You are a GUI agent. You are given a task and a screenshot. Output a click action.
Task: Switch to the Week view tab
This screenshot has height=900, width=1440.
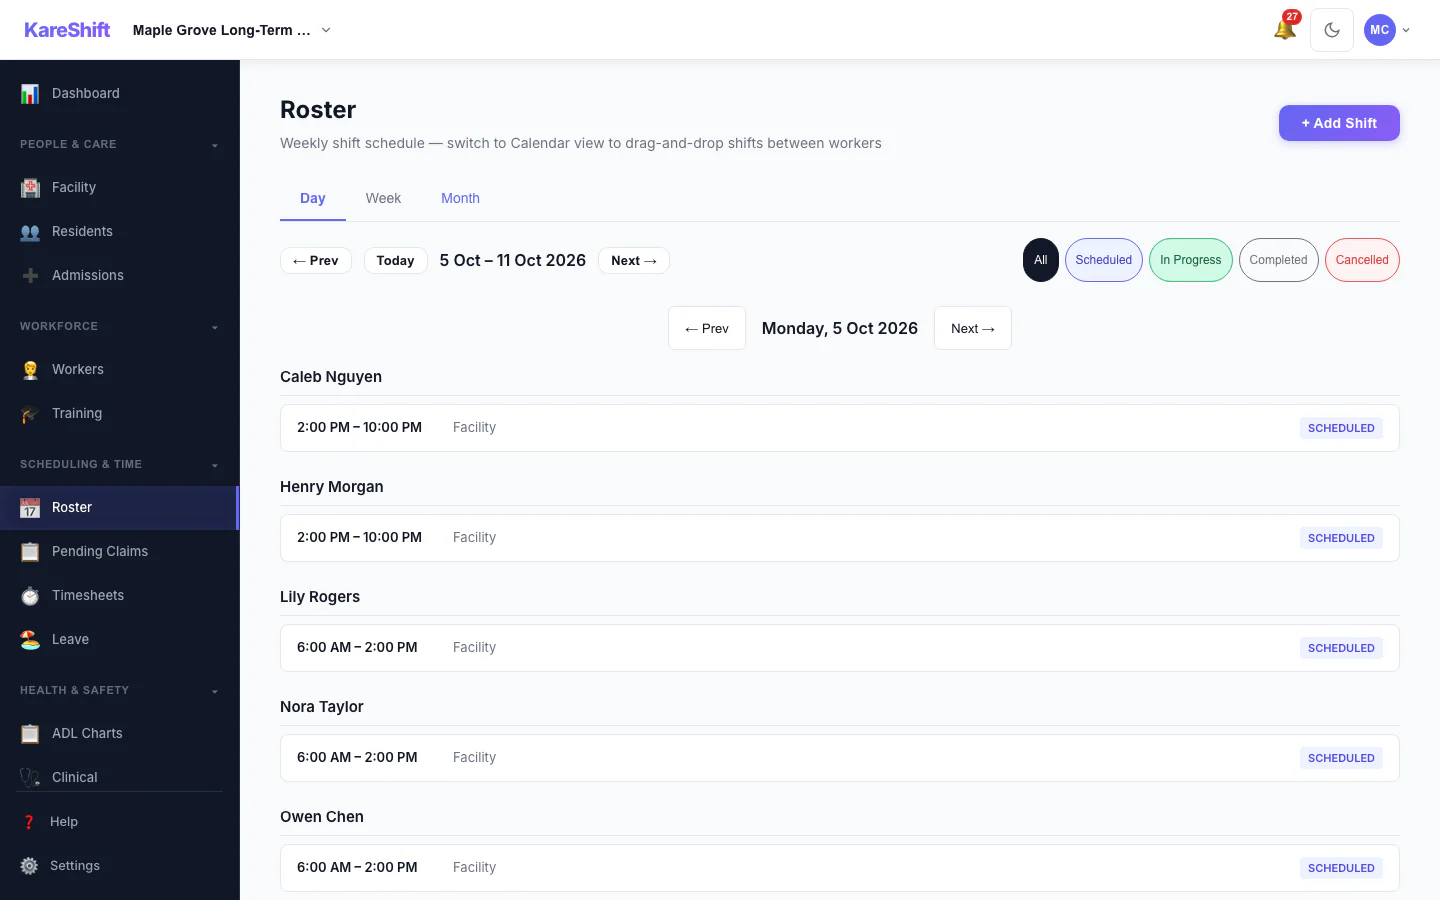pos(383,198)
